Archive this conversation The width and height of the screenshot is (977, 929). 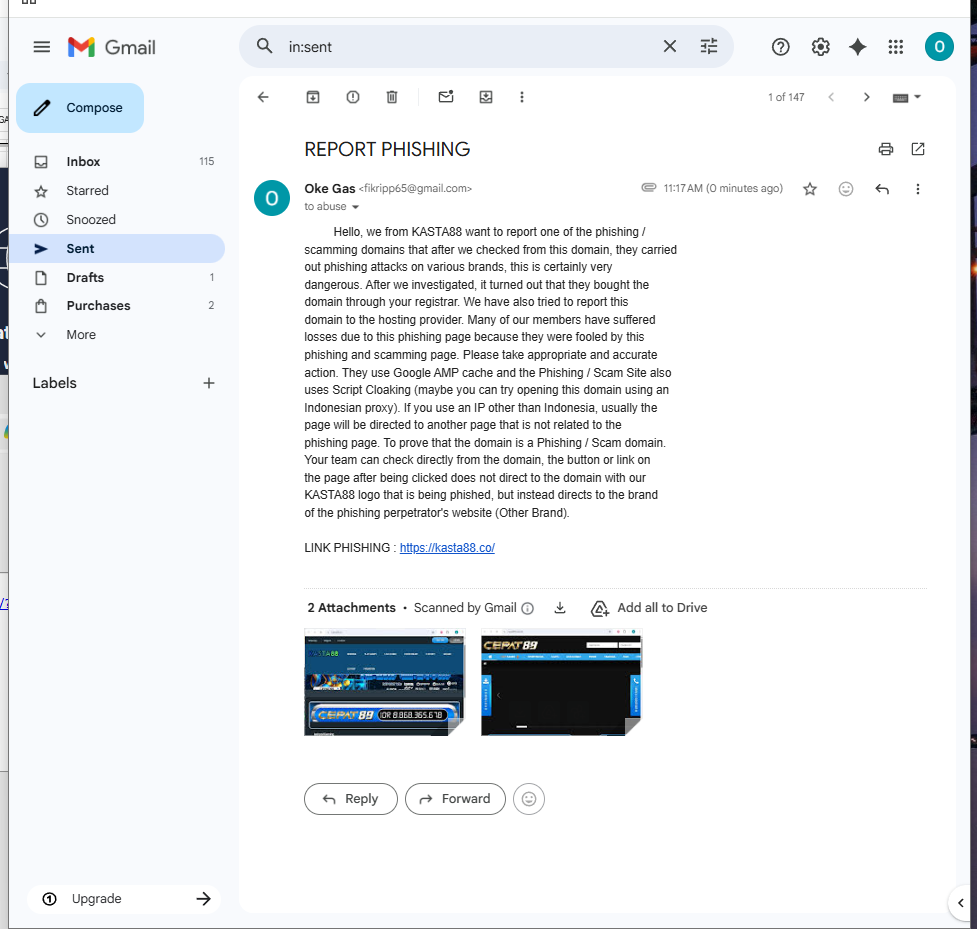tap(313, 97)
